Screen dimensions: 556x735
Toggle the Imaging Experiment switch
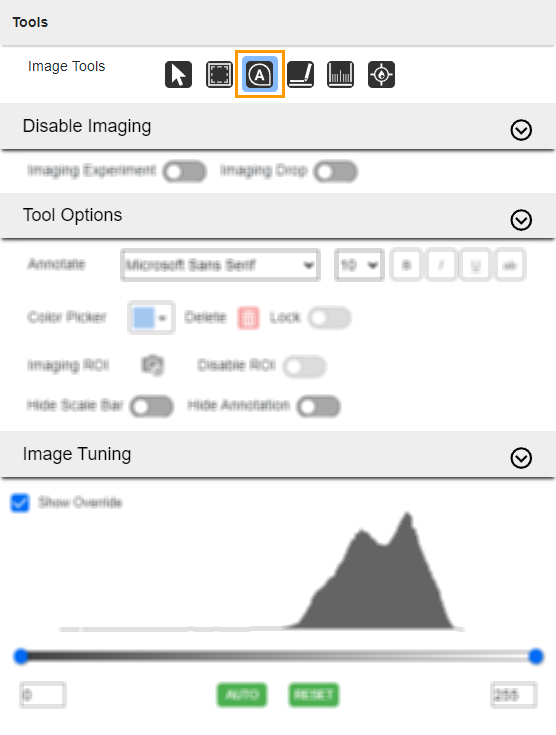pos(185,172)
